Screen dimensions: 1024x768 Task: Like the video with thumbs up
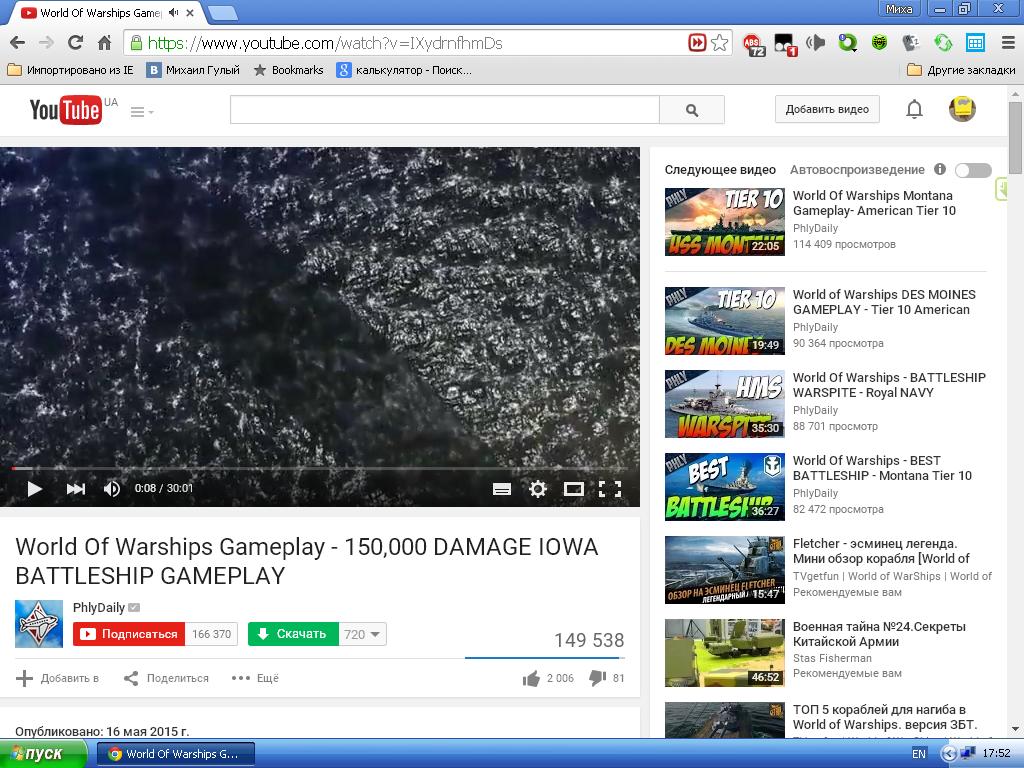coord(531,678)
